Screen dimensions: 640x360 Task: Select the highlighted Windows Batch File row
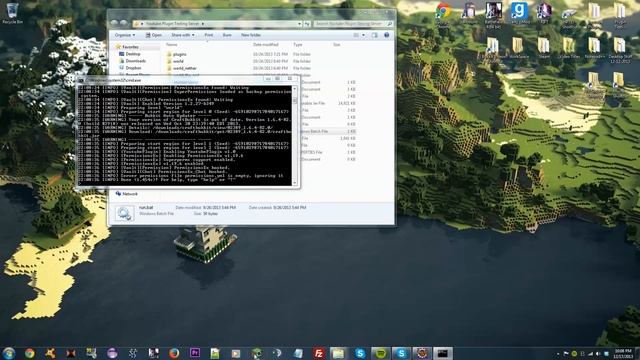329,131
